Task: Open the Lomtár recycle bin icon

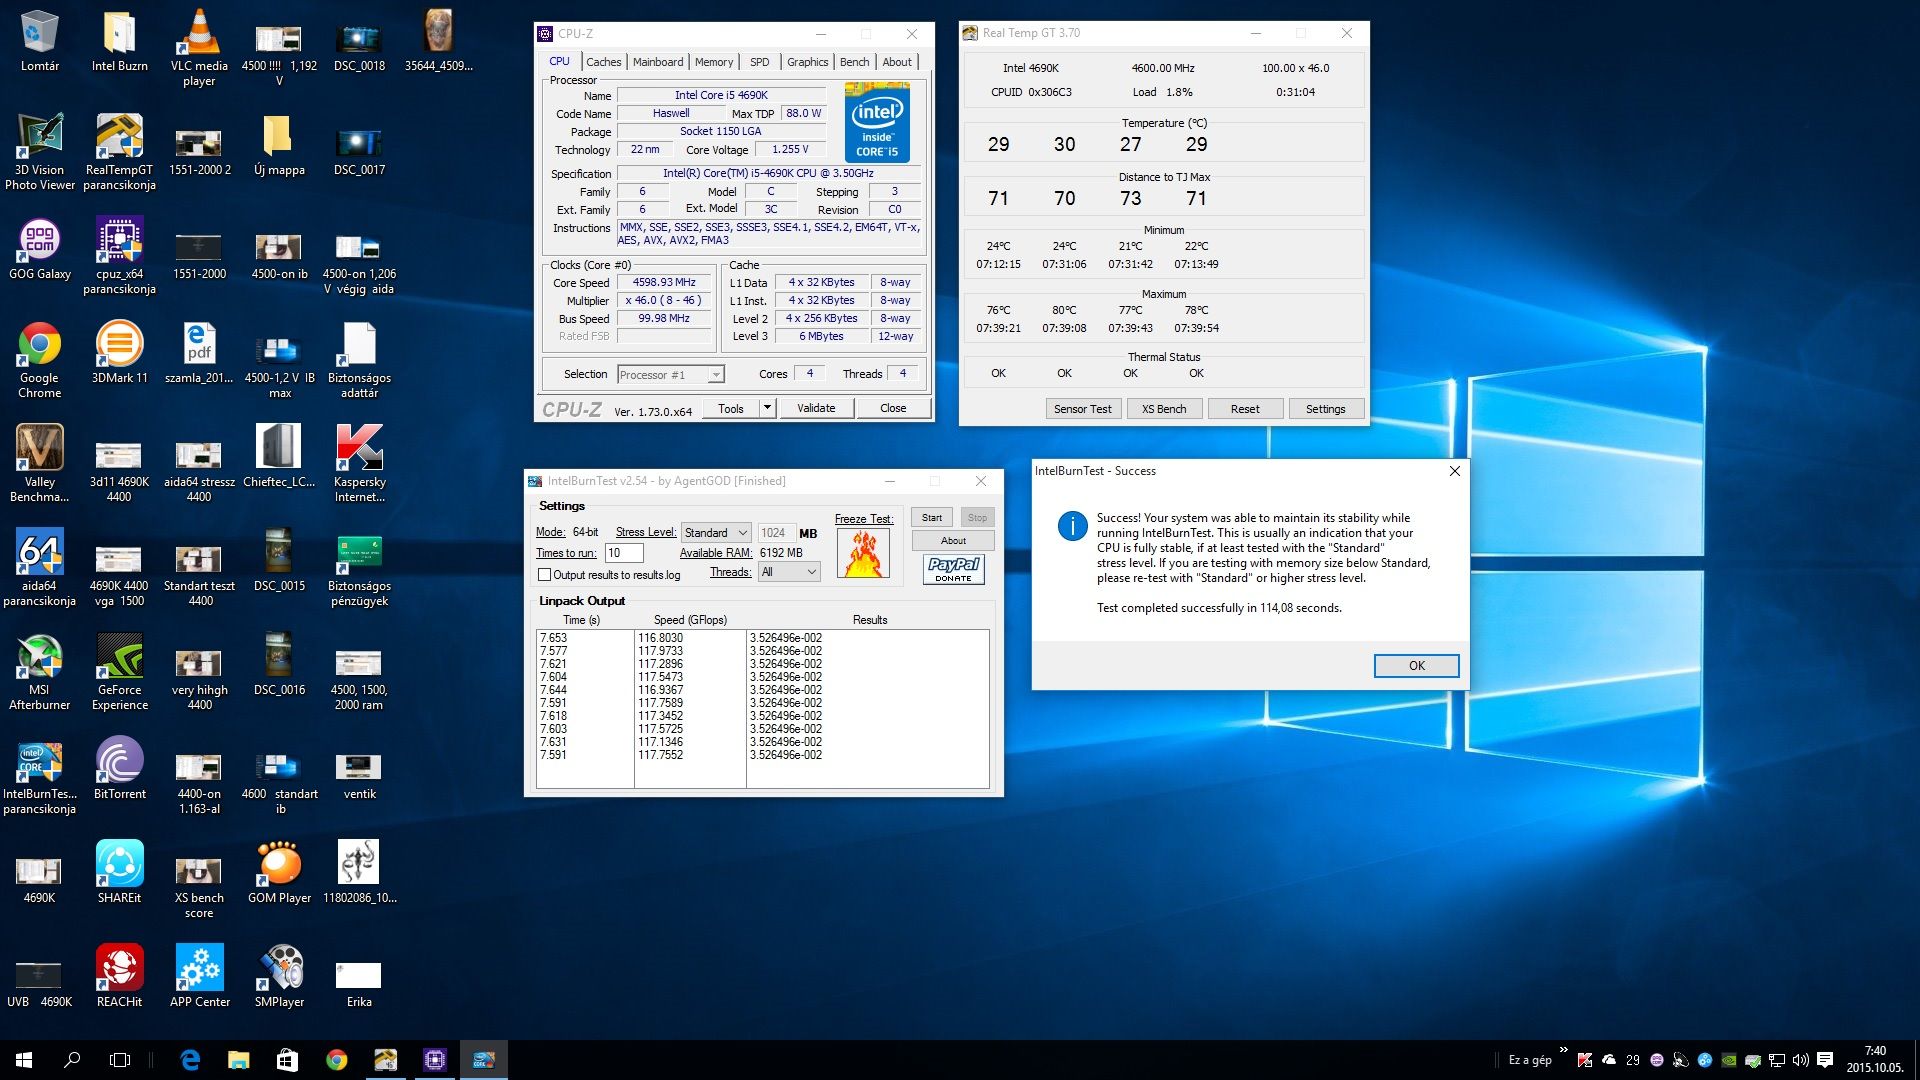Action: (x=39, y=41)
